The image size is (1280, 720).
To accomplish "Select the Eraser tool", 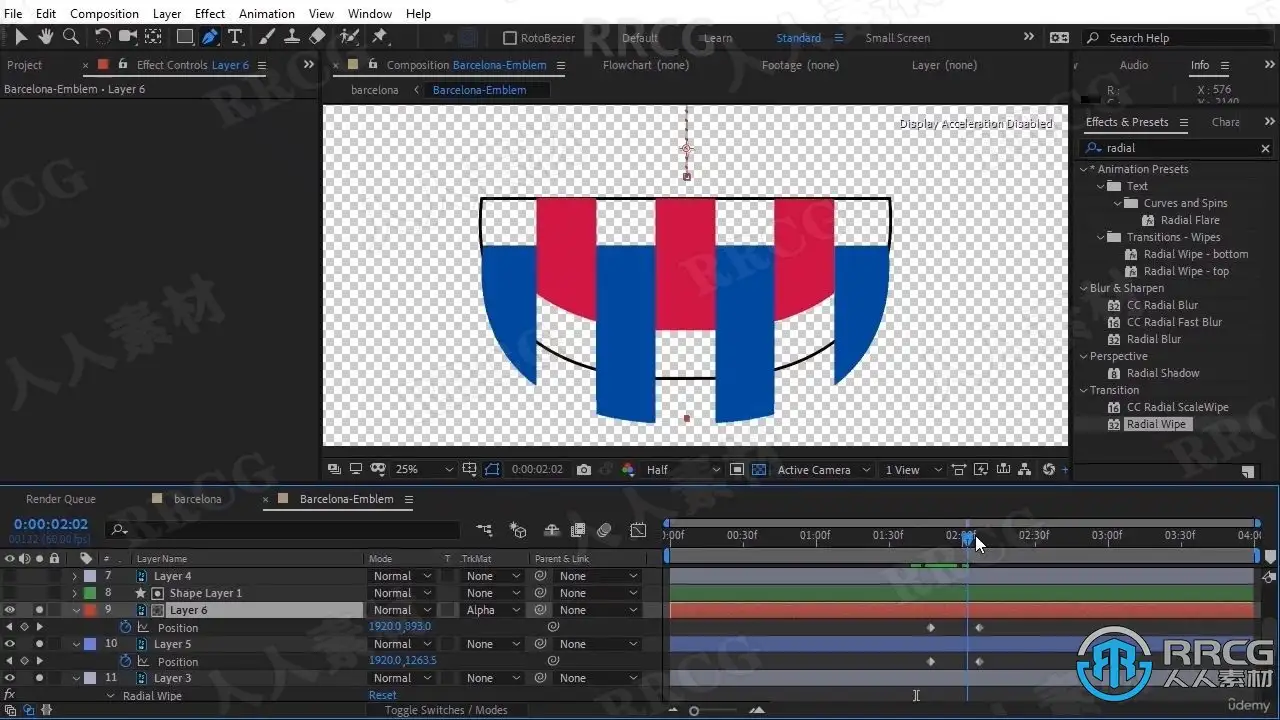I will 317,37.
